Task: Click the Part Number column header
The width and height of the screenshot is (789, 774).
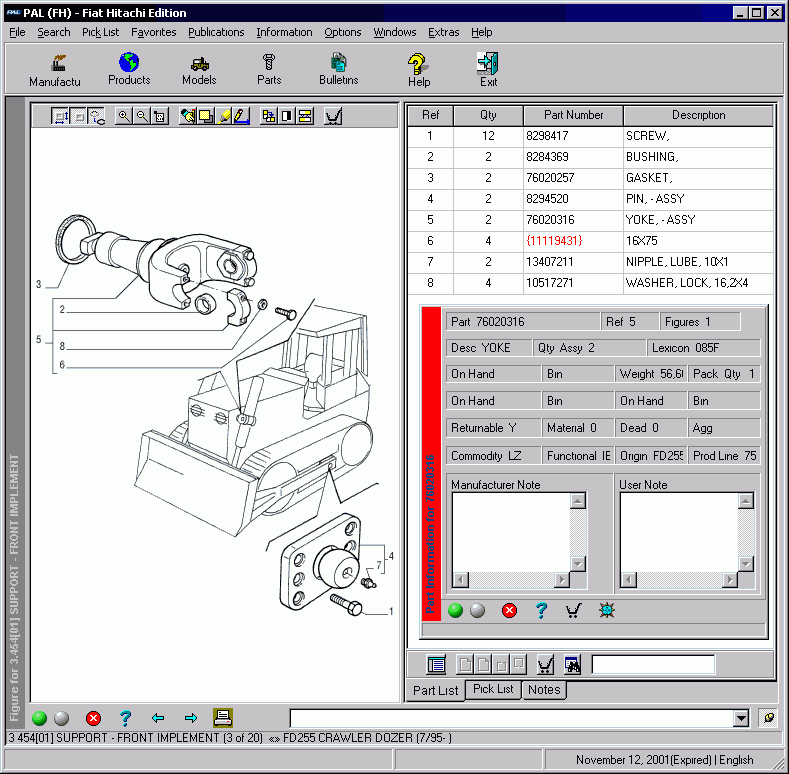Action: [573, 115]
